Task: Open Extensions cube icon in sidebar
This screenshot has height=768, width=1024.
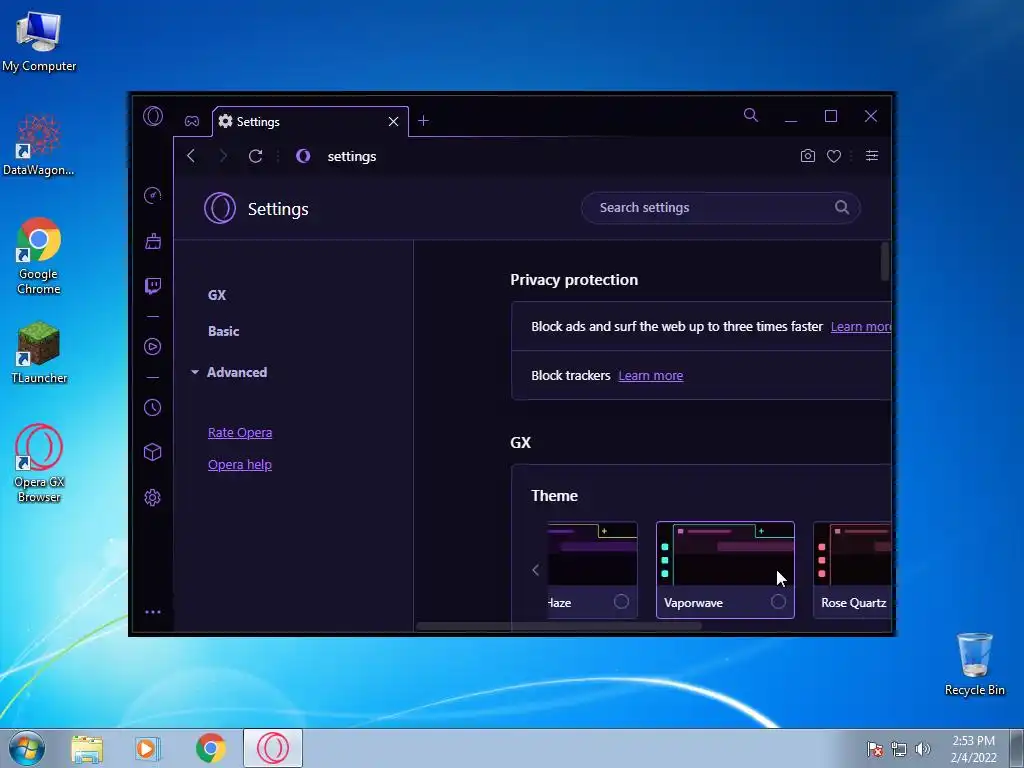Action: [x=153, y=452]
